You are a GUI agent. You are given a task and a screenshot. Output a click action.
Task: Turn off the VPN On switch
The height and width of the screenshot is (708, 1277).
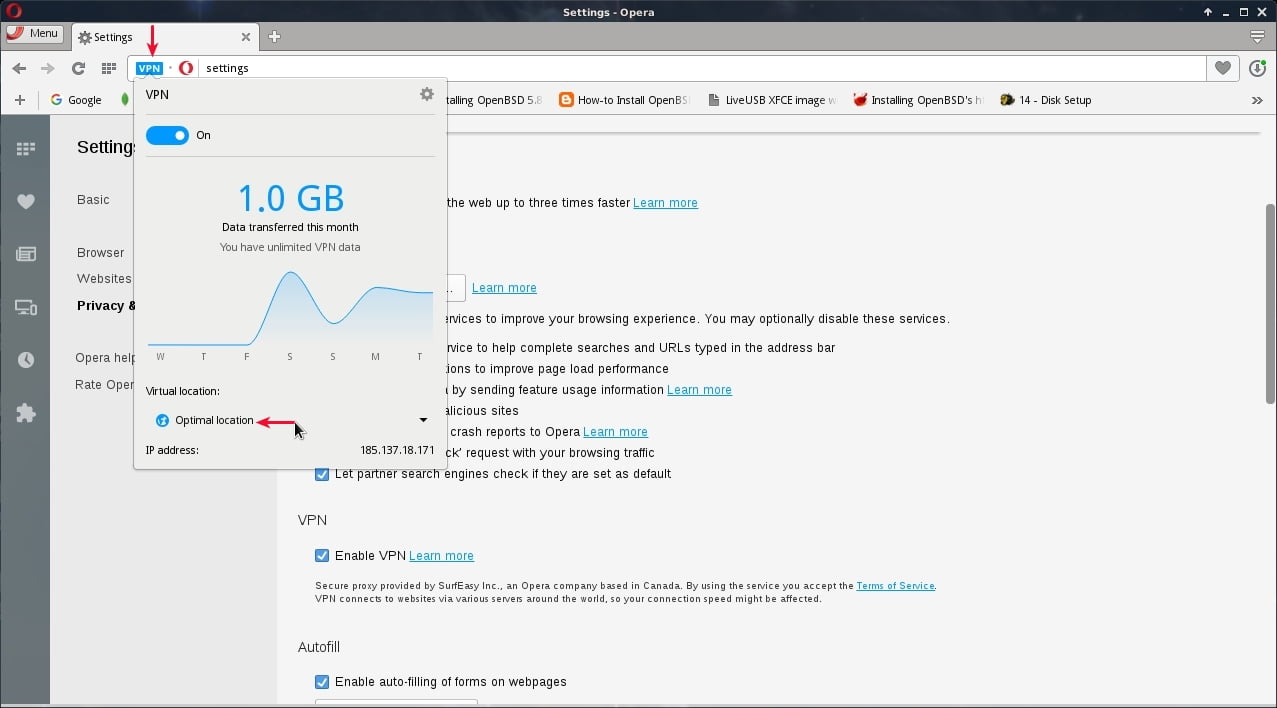[167, 135]
